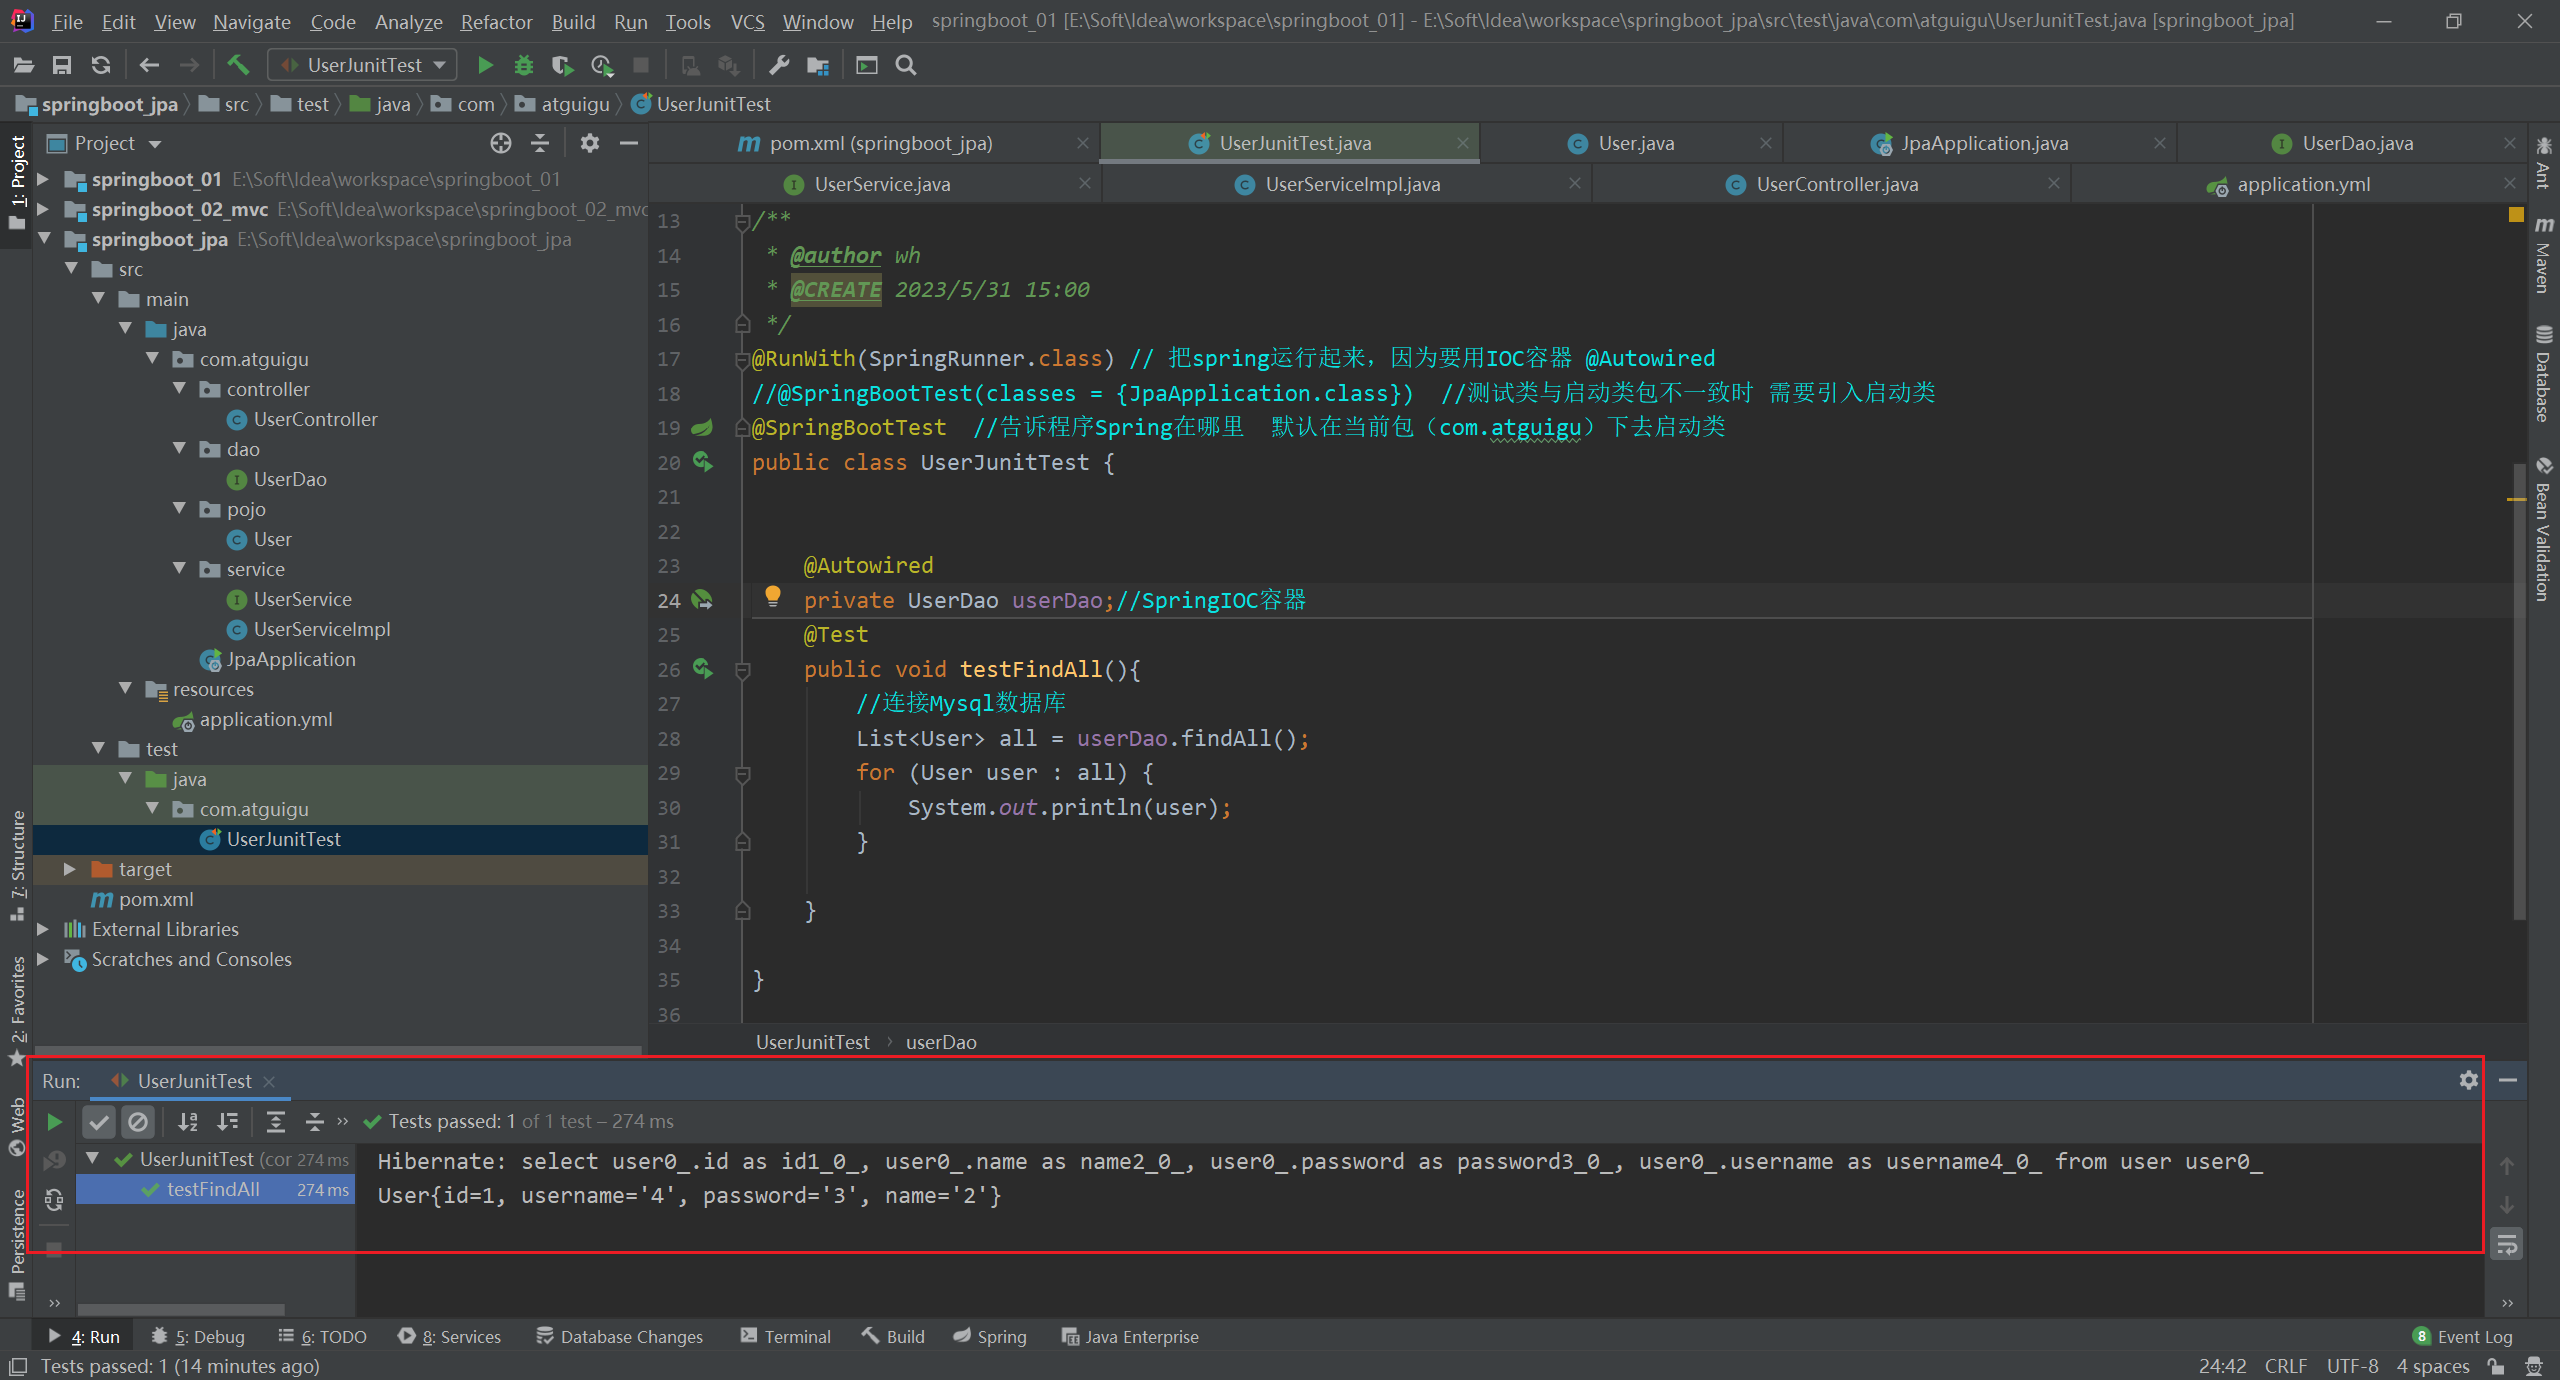Close the pom.xml editor tab

(x=1082, y=143)
